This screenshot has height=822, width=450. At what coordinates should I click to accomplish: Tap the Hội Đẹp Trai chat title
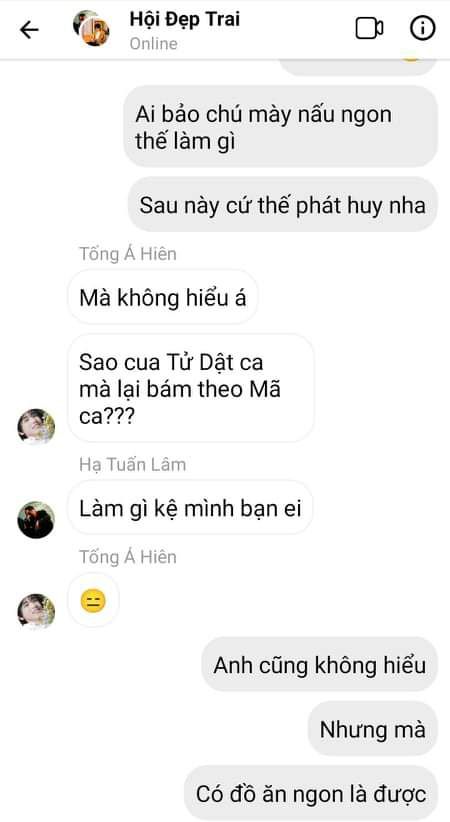185,19
